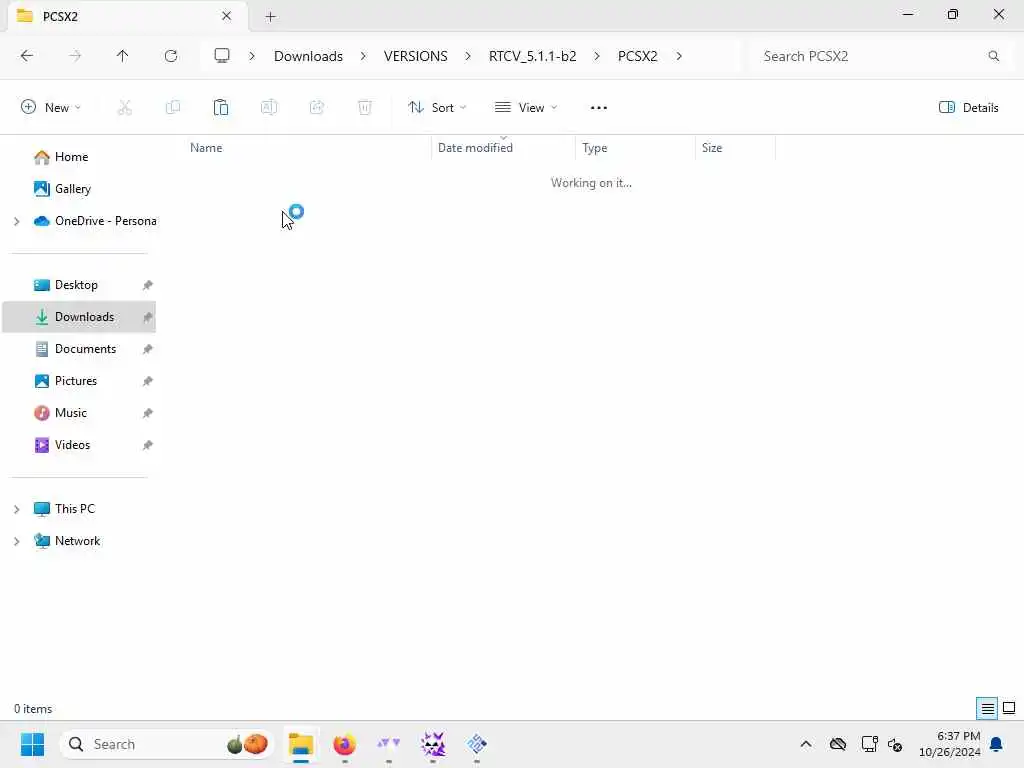Screen dimensions: 1024x768
Task: Click the purple spiky monster taskbar icon
Action: coord(432,744)
